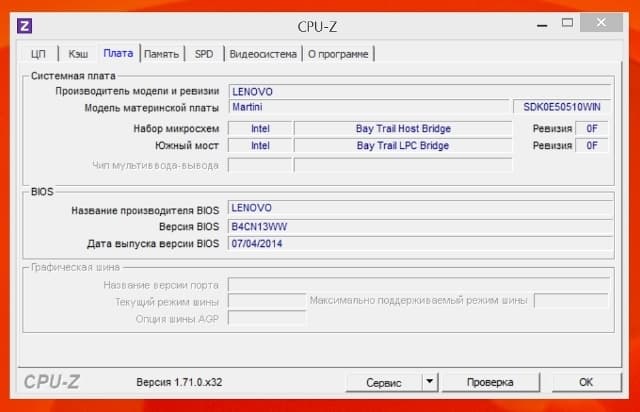Click the Проверка button
640x412 pixels.
[490, 382]
